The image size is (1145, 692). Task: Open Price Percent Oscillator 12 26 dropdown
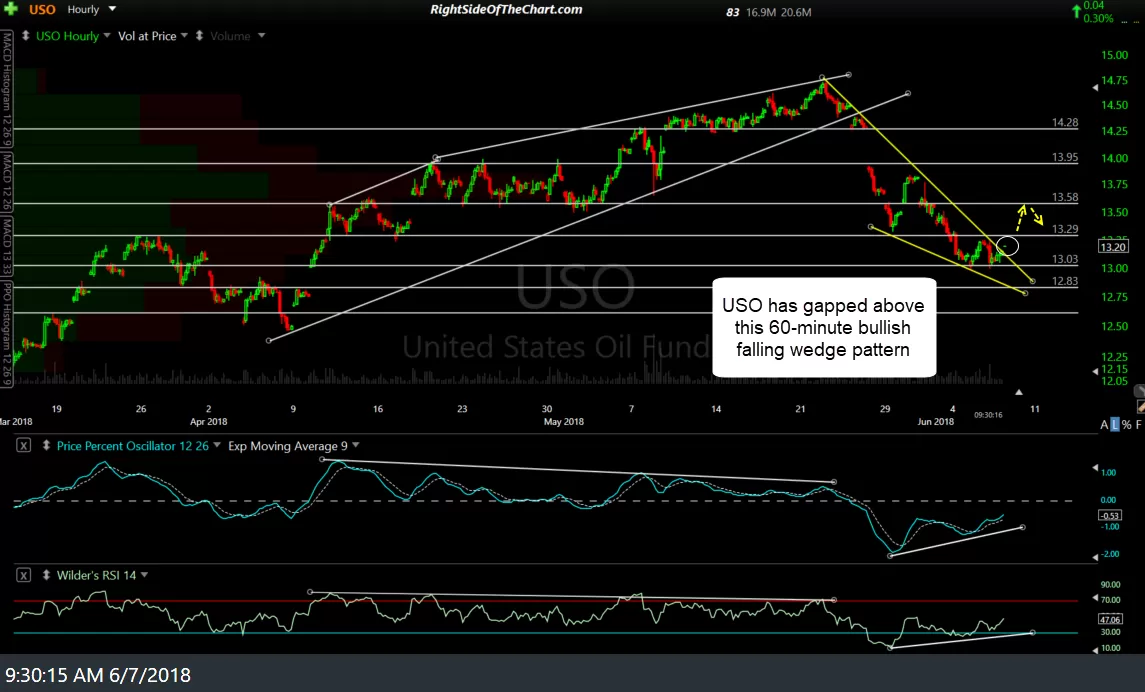click(x=217, y=445)
